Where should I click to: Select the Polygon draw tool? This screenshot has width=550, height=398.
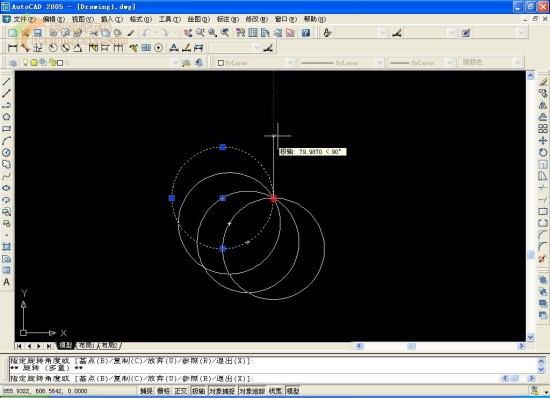click(6, 117)
